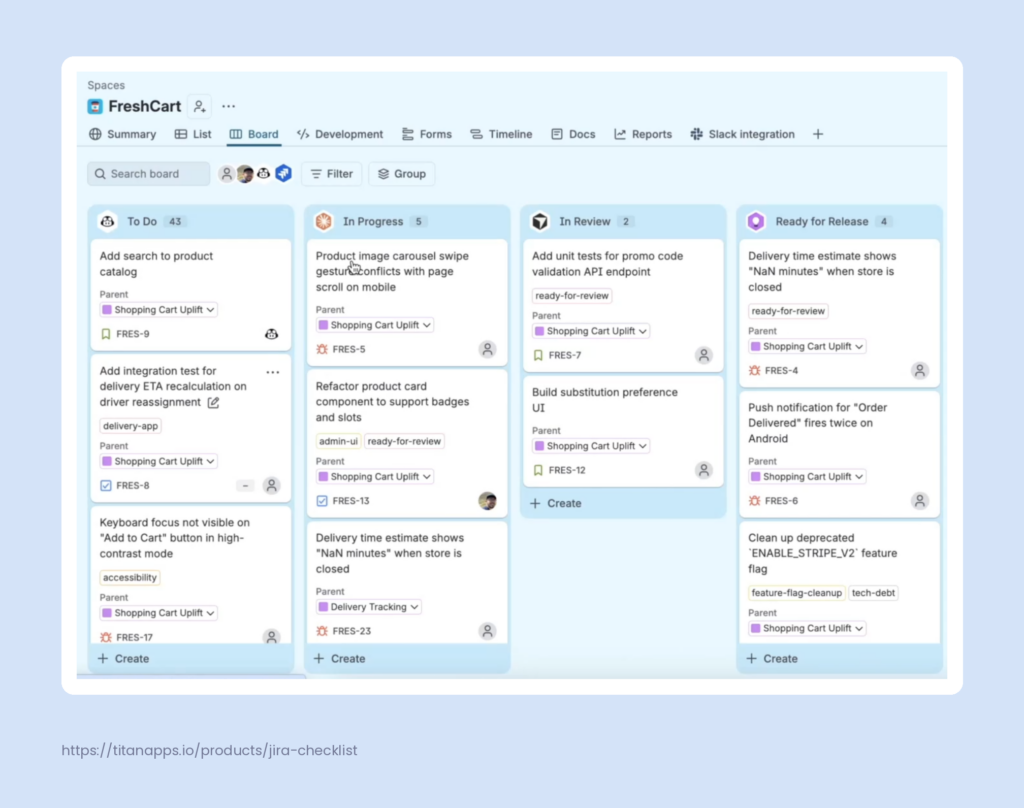Expand Shopping Cart Uplift parent on FRES-7

[590, 331]
